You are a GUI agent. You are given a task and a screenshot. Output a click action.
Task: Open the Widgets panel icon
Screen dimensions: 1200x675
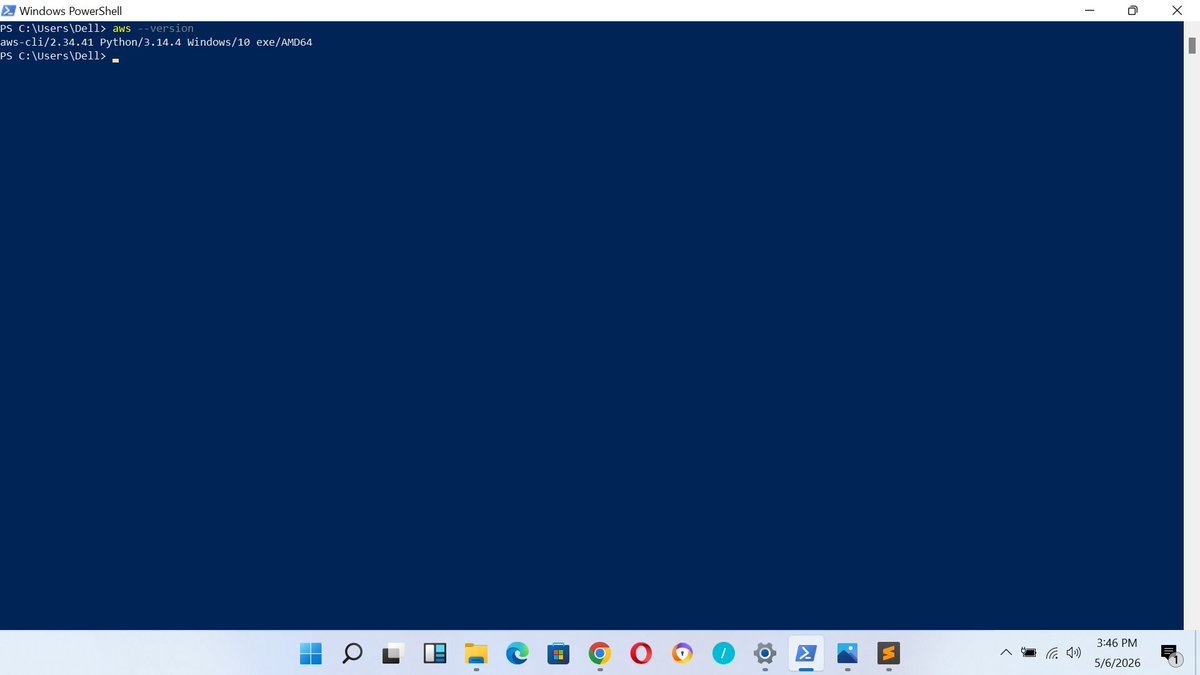[435, 653]
